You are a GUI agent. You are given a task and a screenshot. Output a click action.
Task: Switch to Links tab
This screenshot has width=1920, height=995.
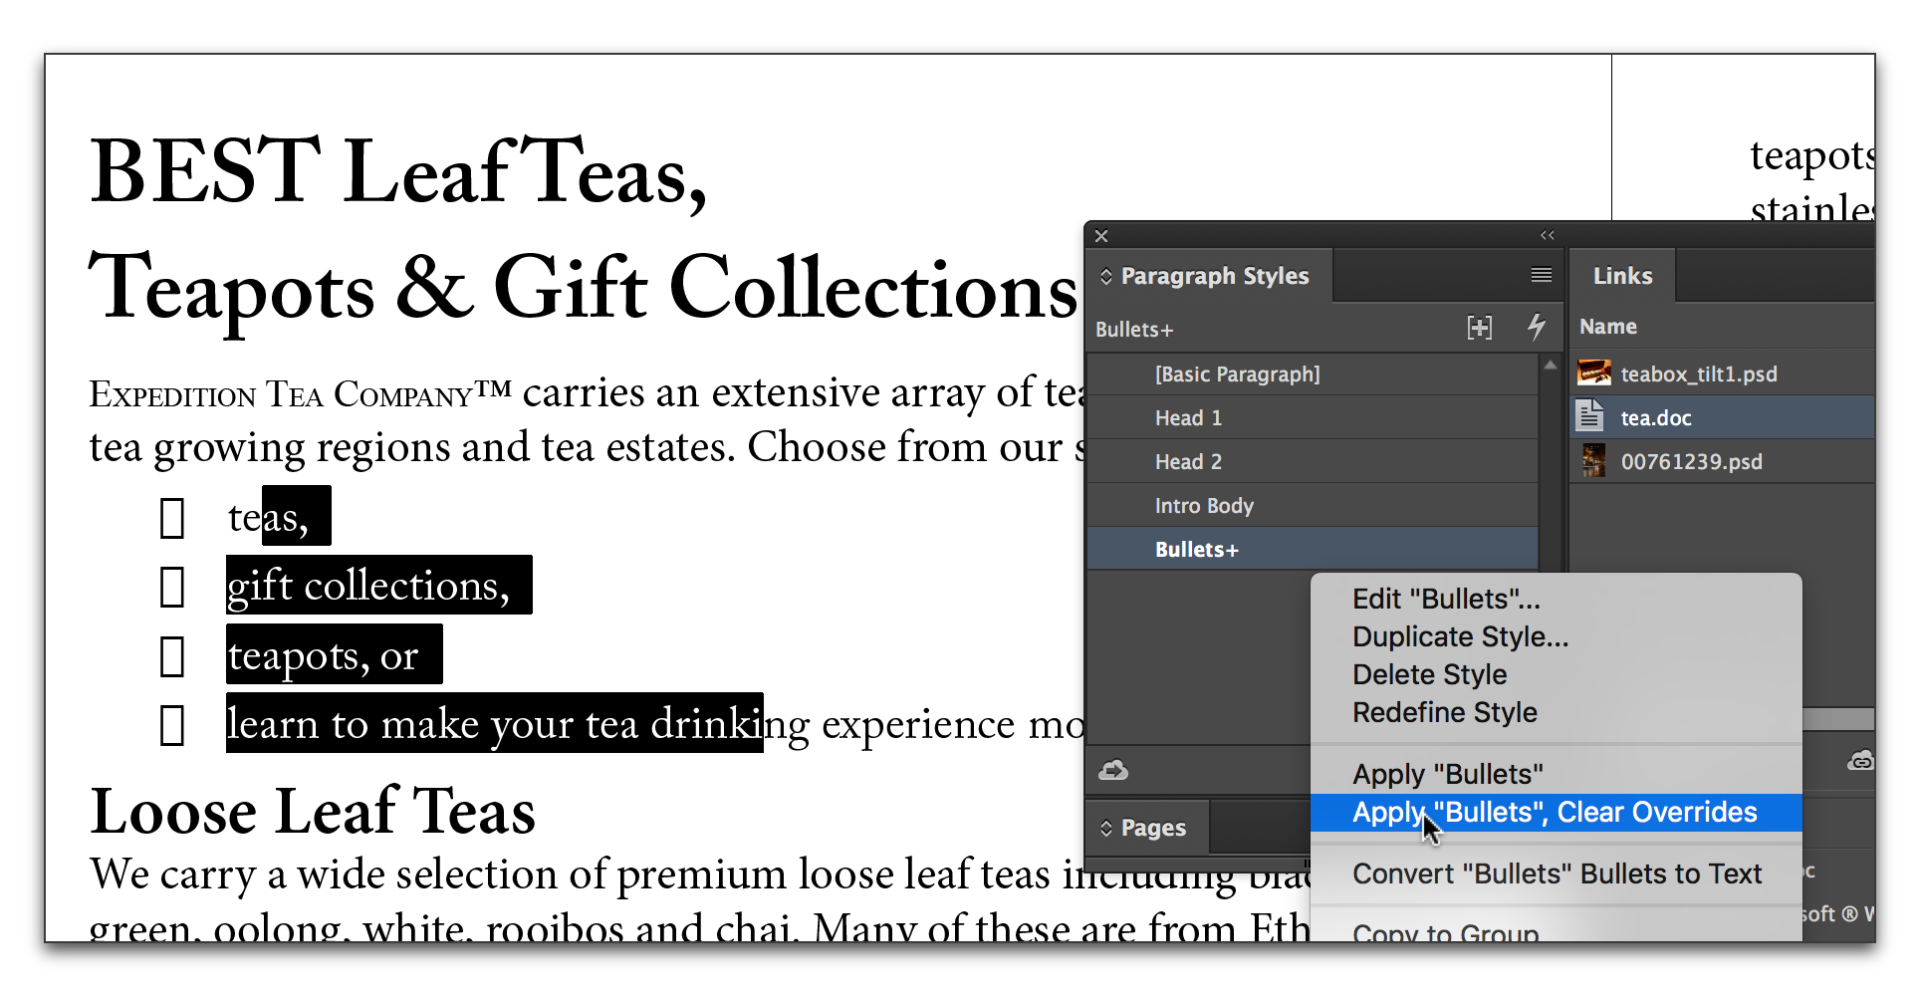(x=1622, y=276)
